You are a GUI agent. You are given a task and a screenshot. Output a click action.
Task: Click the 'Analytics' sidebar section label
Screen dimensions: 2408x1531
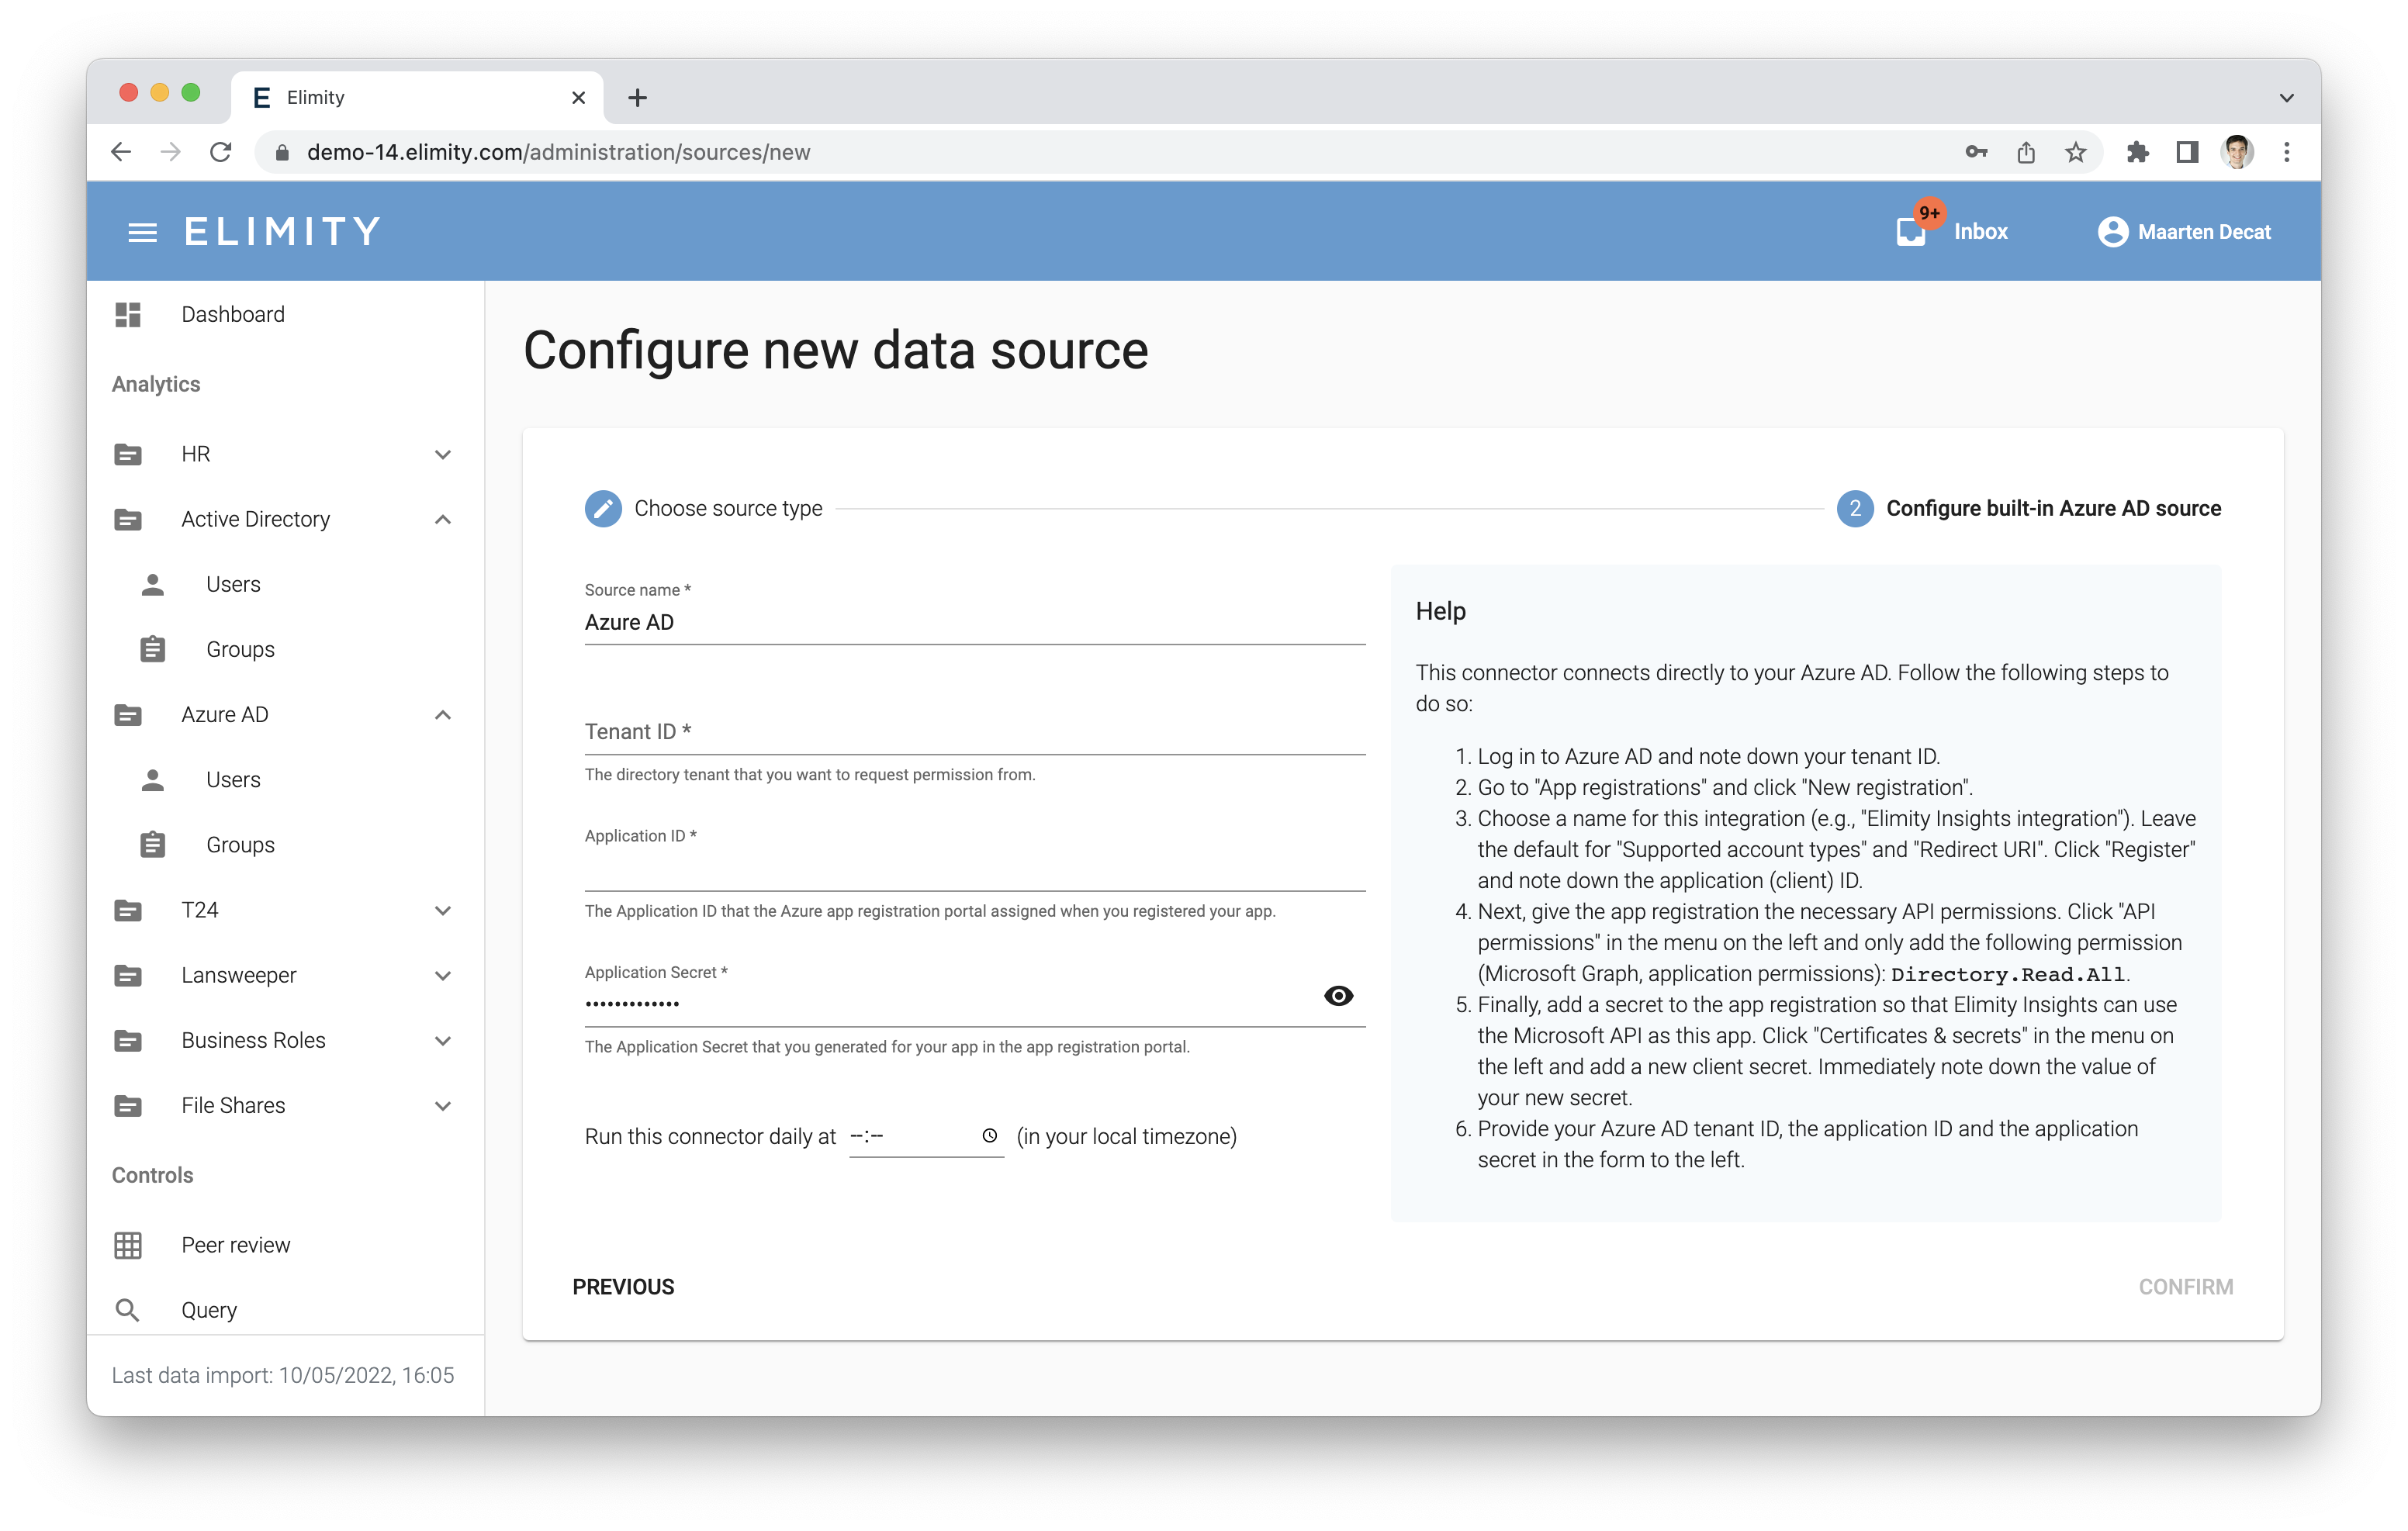pyautogui.click(x=156, y=384)
